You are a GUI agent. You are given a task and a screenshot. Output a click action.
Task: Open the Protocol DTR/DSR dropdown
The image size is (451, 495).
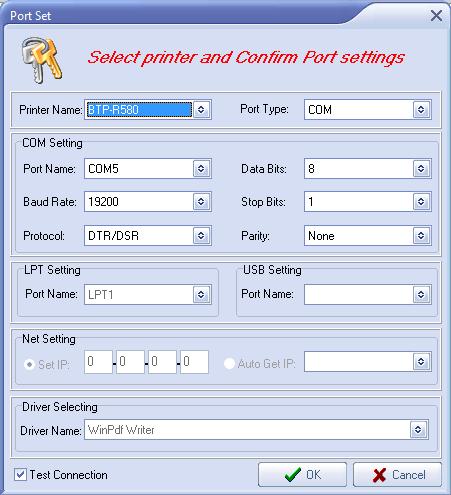pyautogui.click(x=201, y=236)
